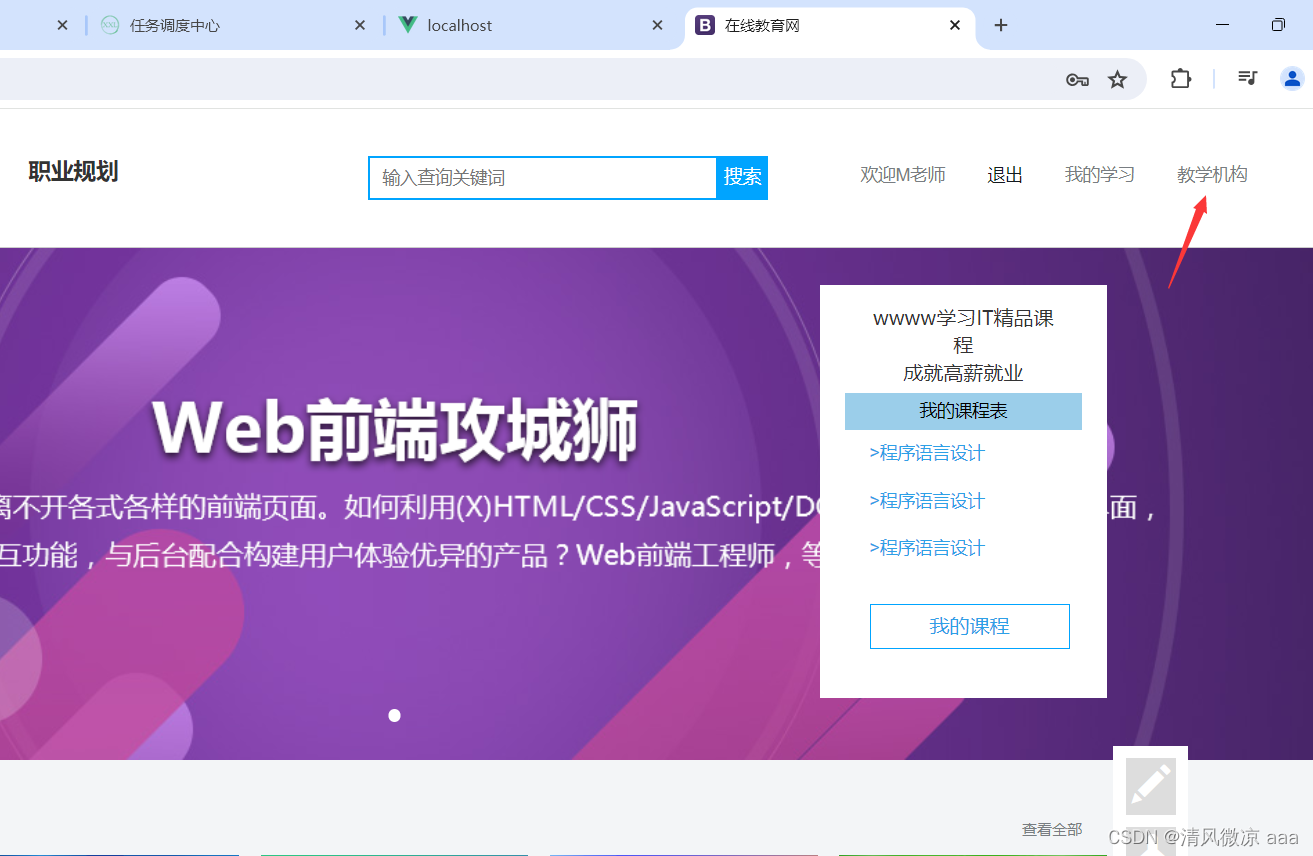Click the 欢迎M老师 user link

[x=903, y=175]
